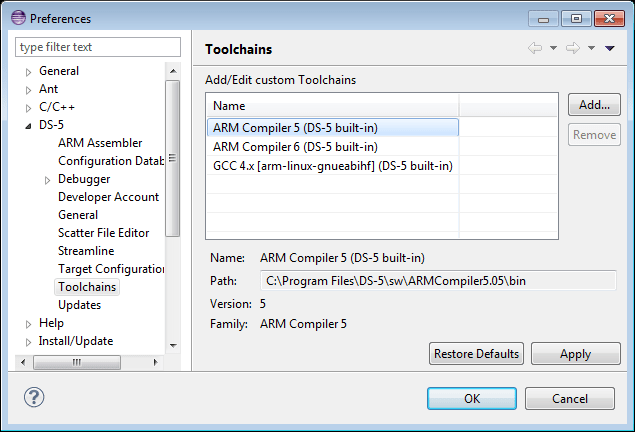635x432 pixels.
Task: Expand the Install/Update tree node
Action: click(x=28, y=342)
